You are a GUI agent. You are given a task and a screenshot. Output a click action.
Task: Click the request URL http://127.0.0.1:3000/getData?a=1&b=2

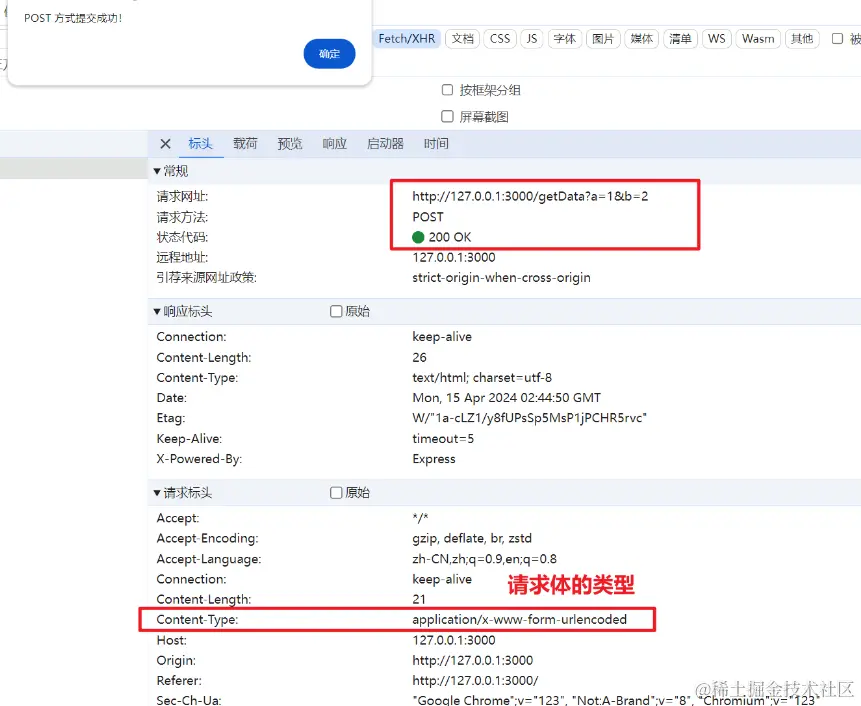(530, 197)
